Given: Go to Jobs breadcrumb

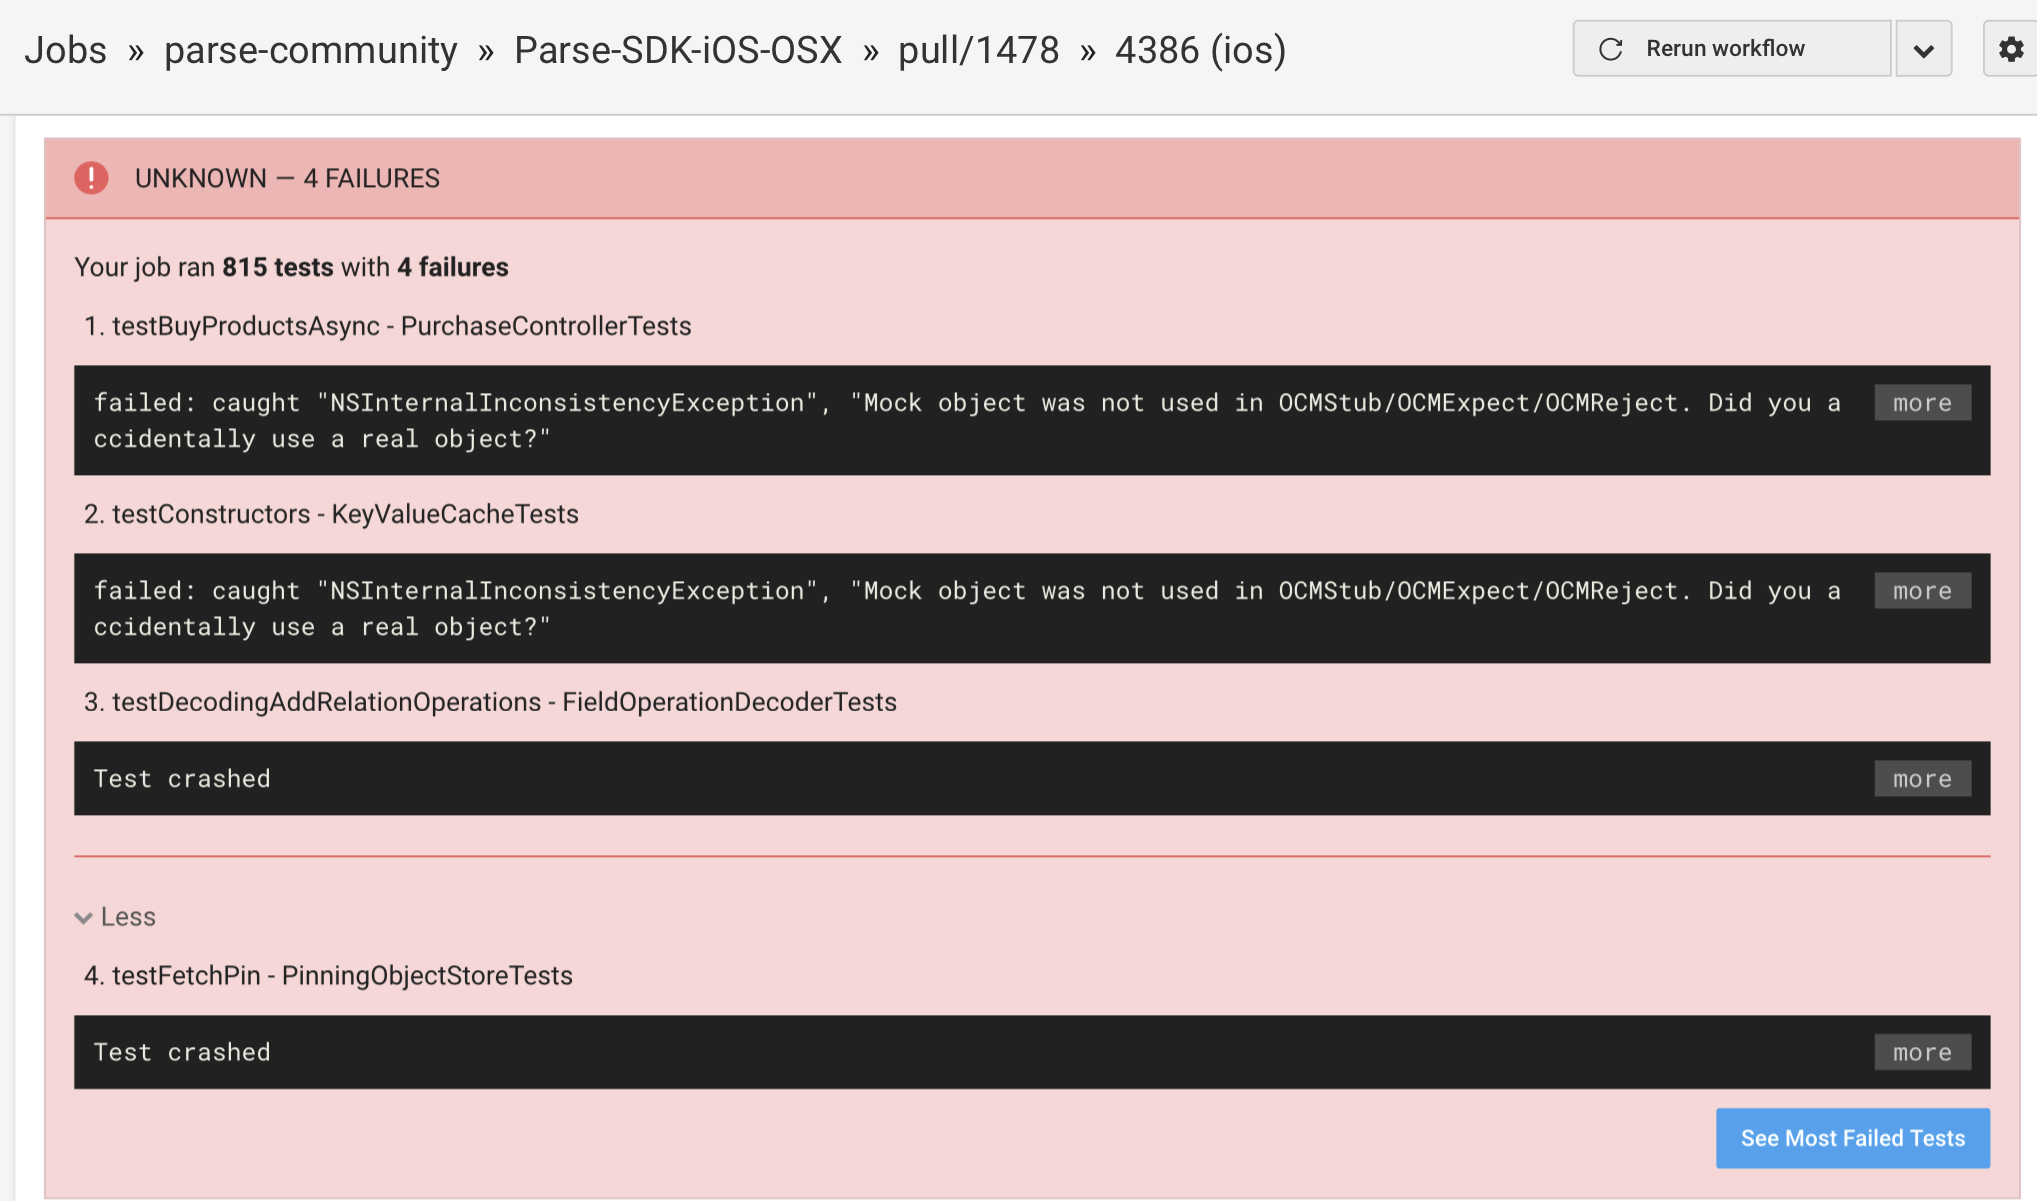Looking at the screenshot, I should coord(65,50).
